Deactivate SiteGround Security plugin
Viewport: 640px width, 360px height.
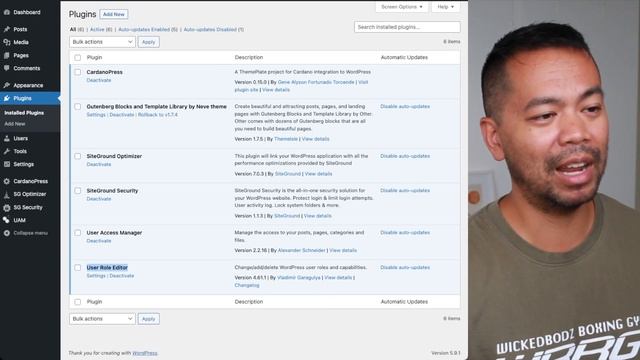[99, 199]
